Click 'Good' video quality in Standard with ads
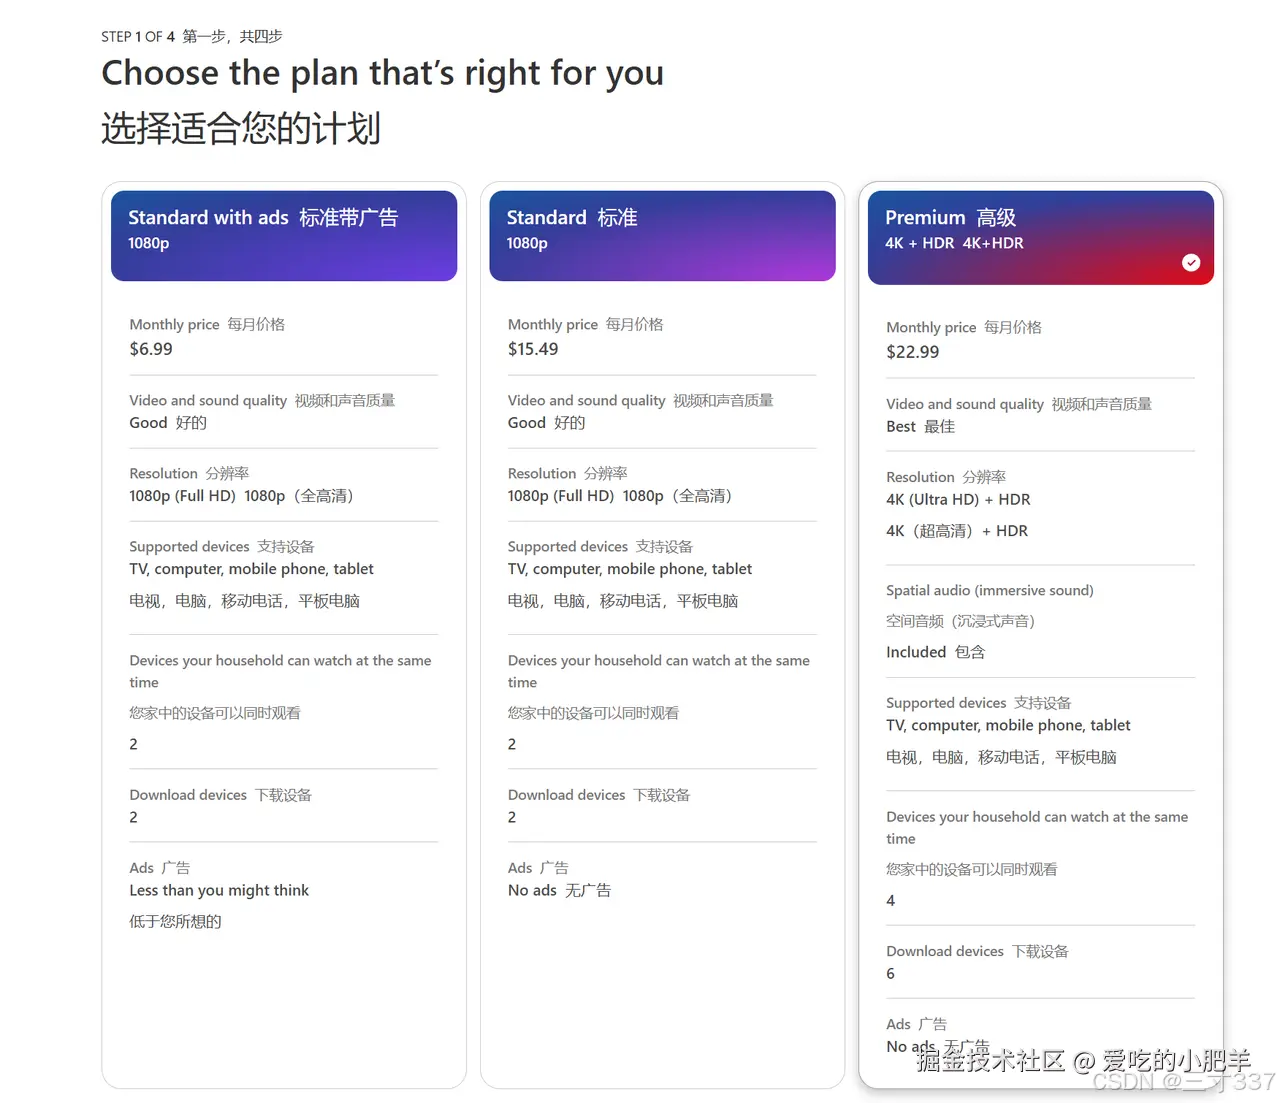The image size is (1280, 1103). 148,423
